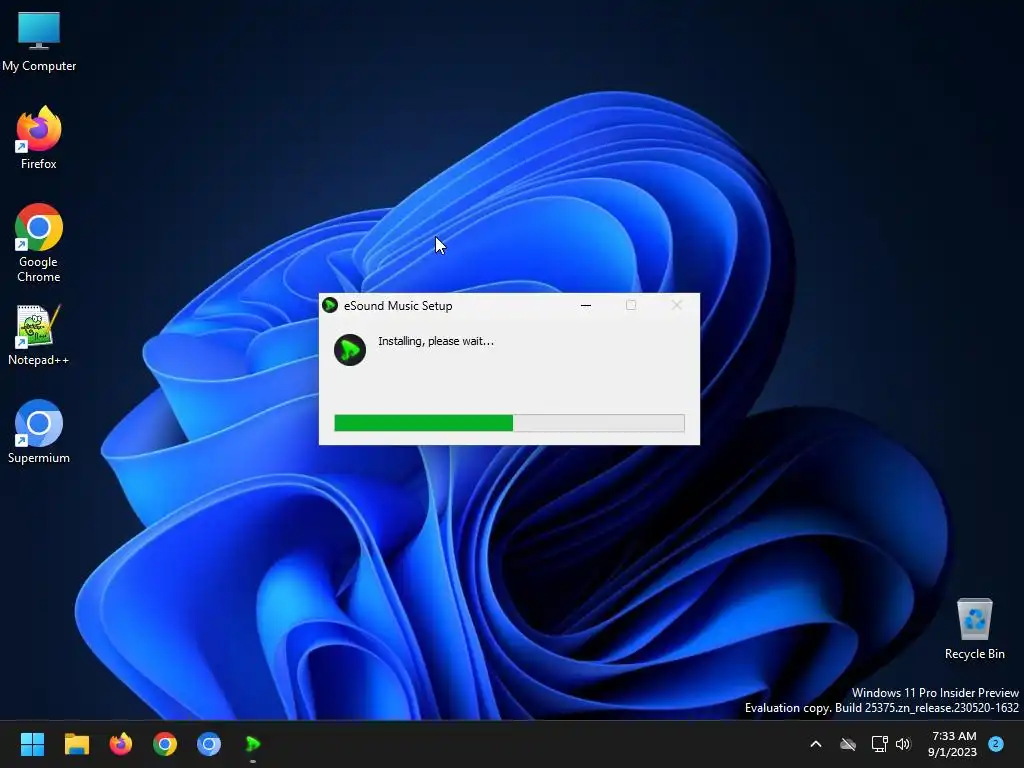Open the notifications badge showing 2
The width and height of the screenshot is (1024, 768).
(996, 743)
